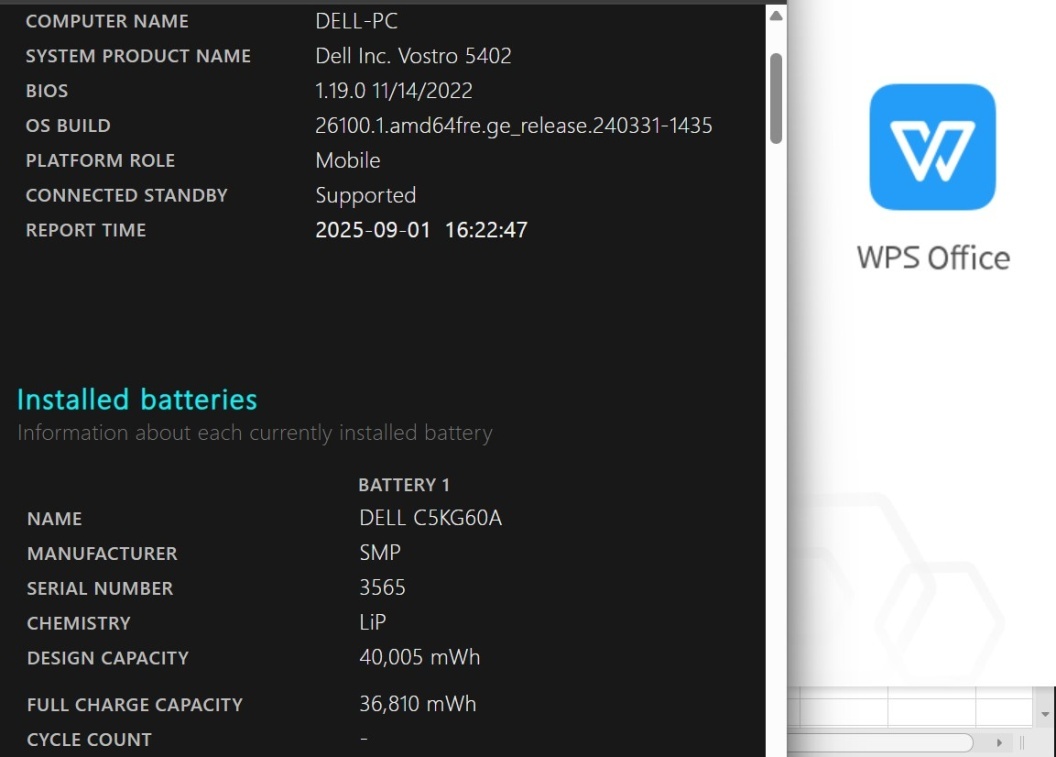Click the DESIGN CAPACITY label

point(108,659)
